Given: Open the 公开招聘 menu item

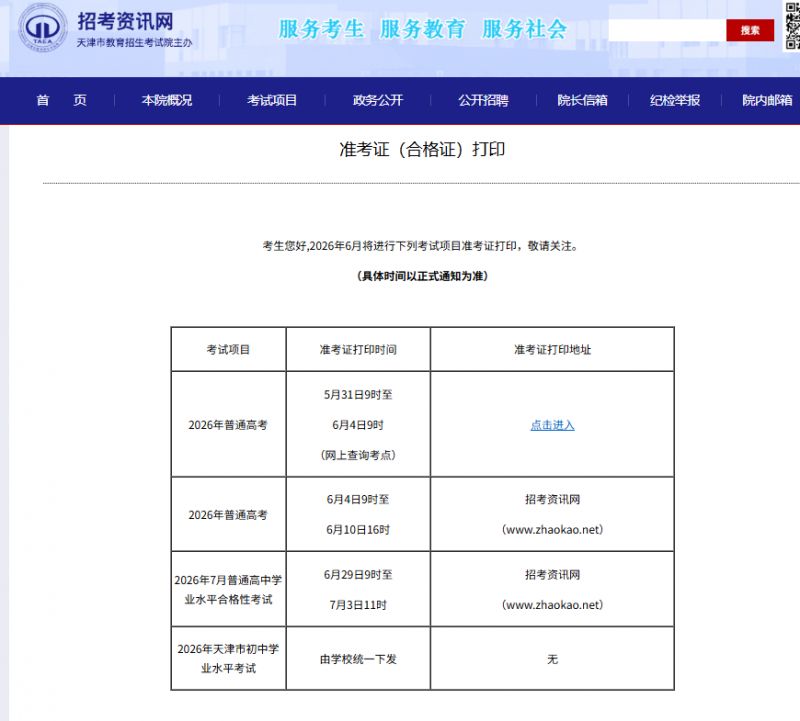Looking at the screenshot, I should click(x=483, y=100).
